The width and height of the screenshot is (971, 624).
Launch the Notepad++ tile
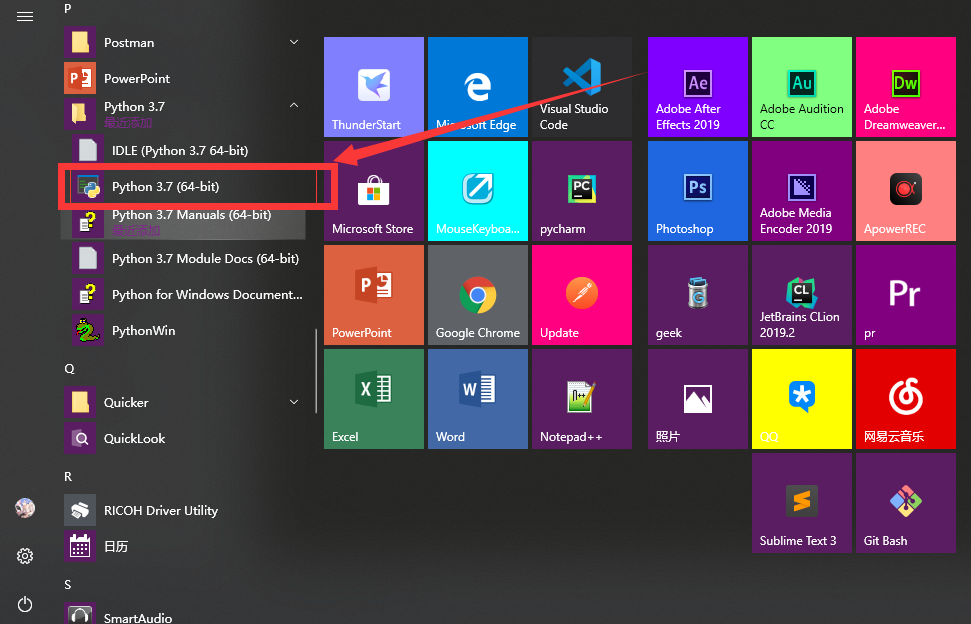tap(581, 399)
